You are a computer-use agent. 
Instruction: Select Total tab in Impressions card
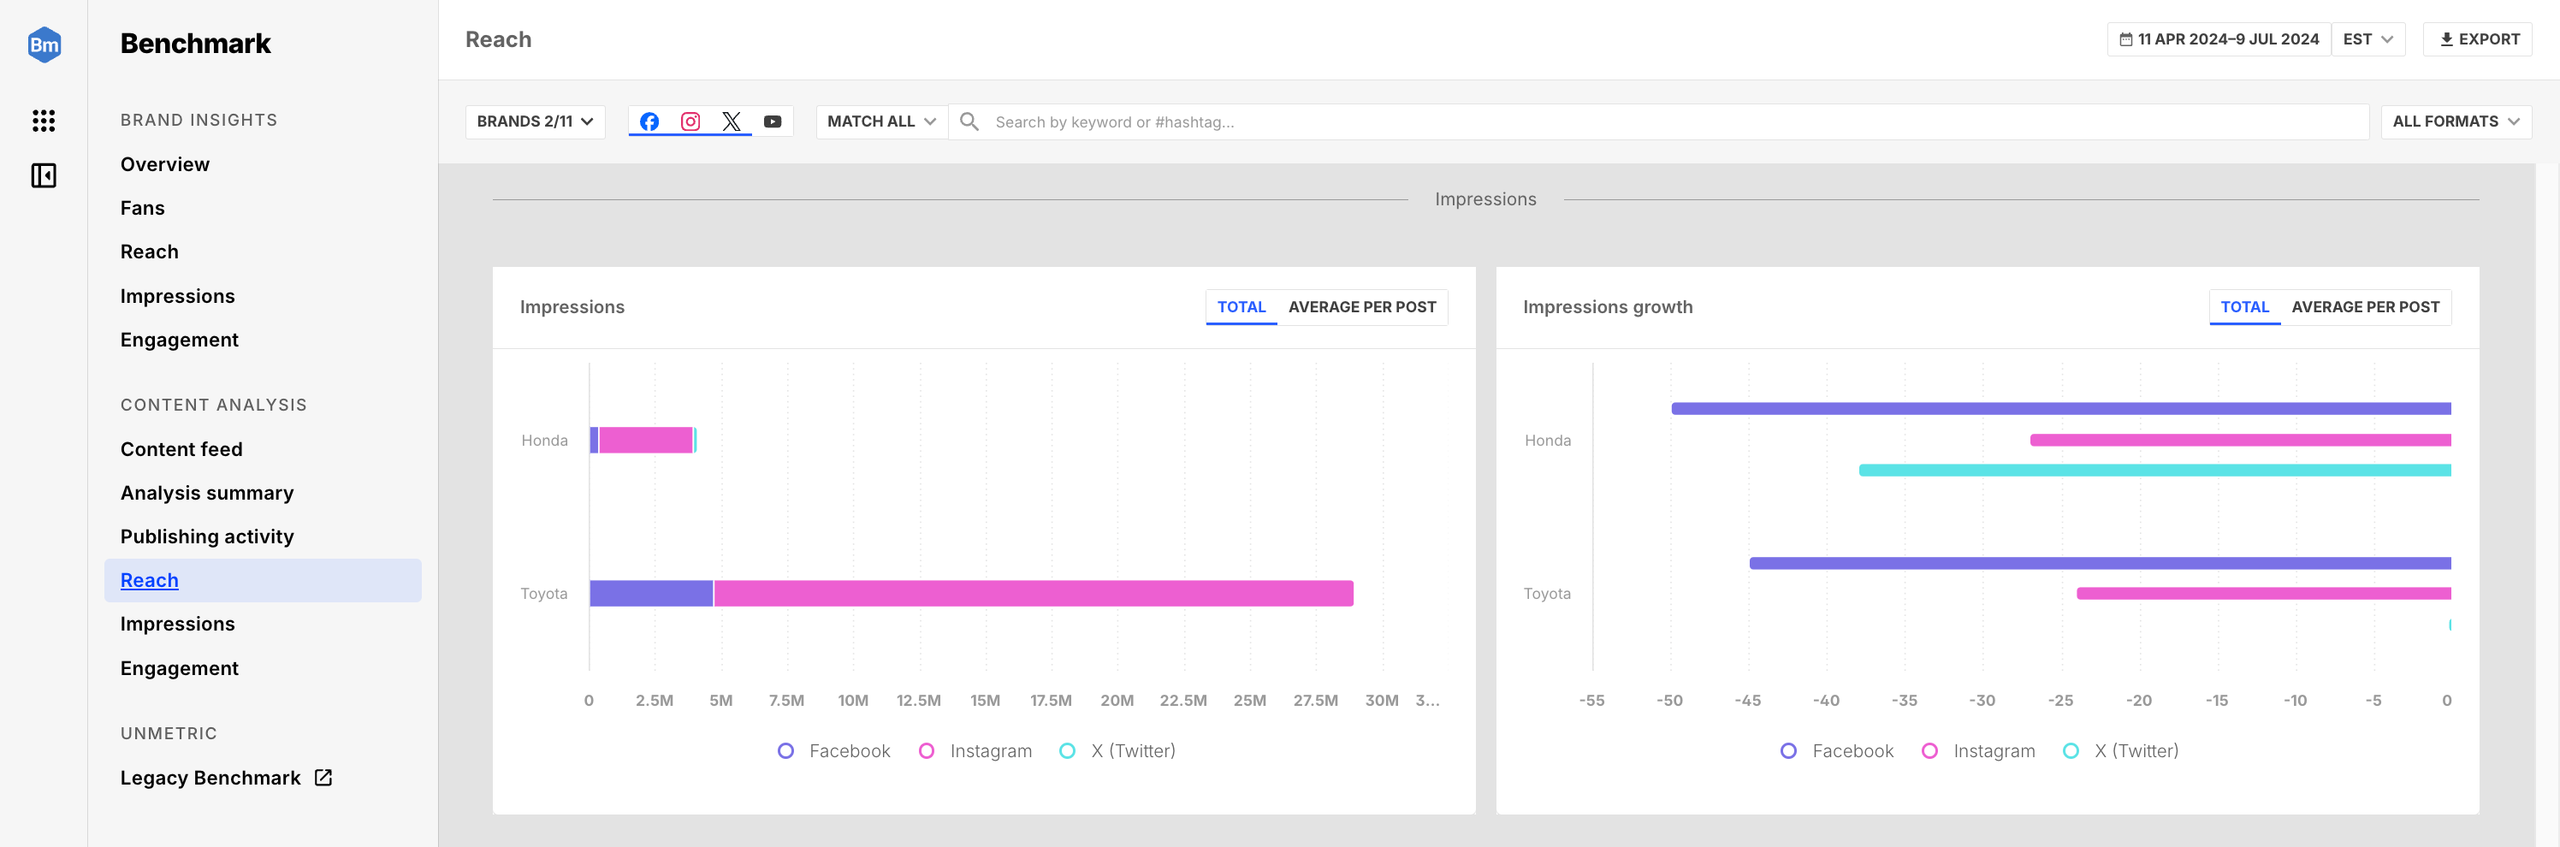(1241, 307)
